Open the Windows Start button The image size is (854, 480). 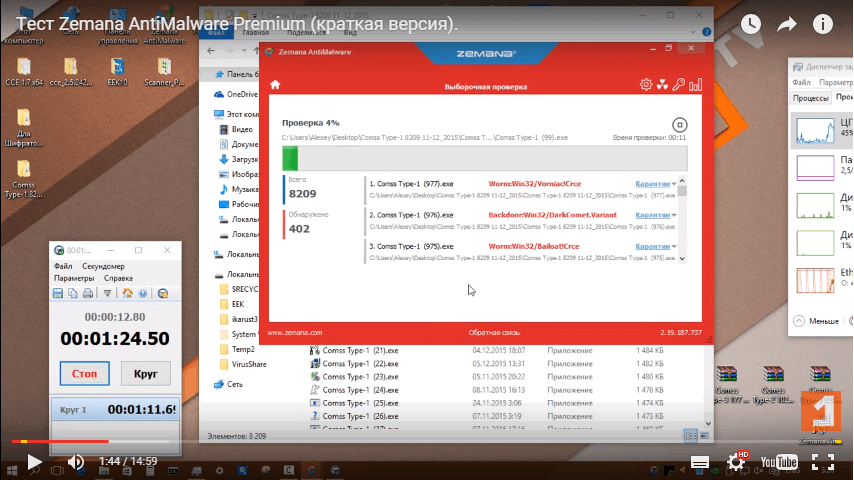pos(11,471)
